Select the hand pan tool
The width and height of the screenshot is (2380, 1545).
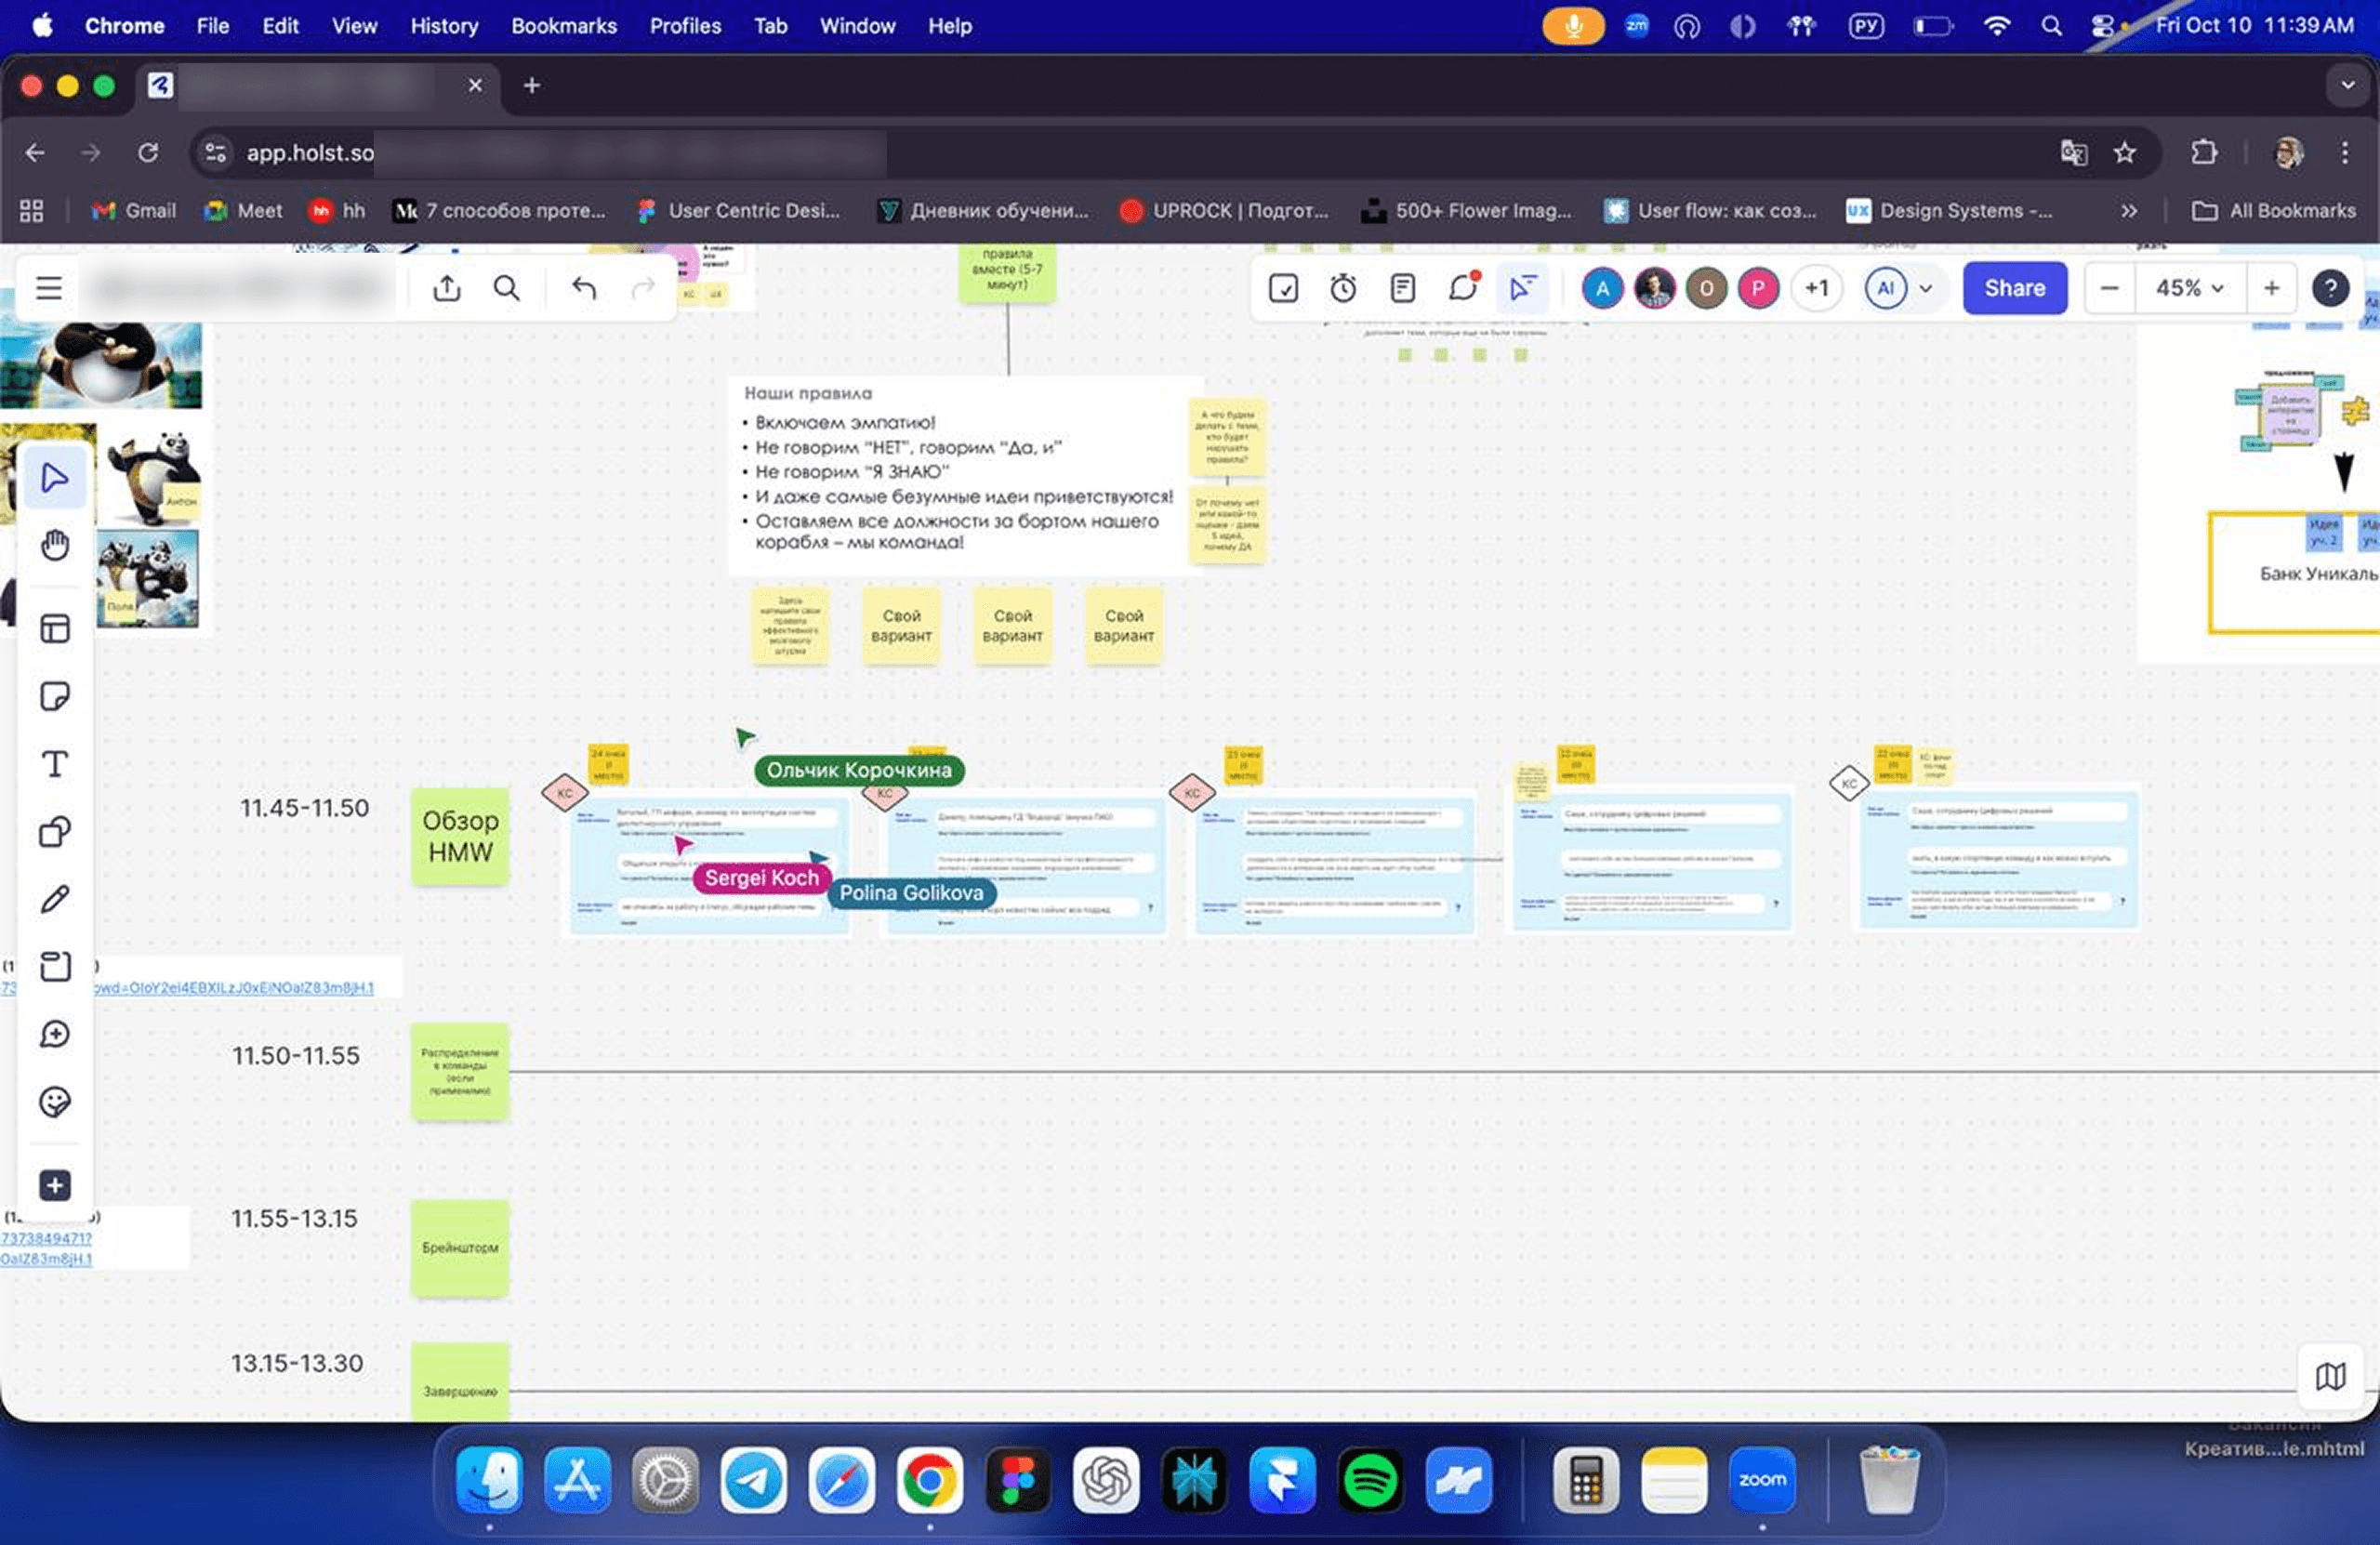[x=55, y=545]
